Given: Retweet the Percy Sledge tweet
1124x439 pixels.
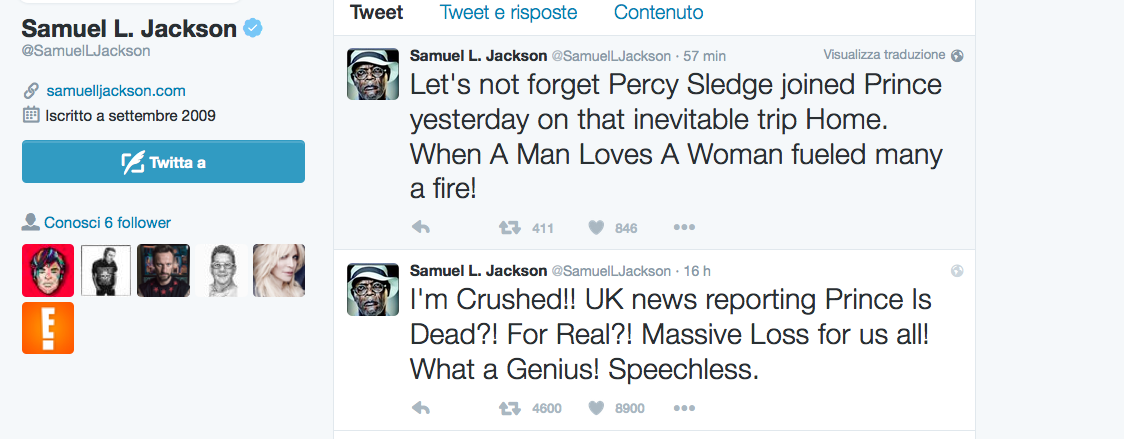Looking at the screenshot, I should coord(510,228).
